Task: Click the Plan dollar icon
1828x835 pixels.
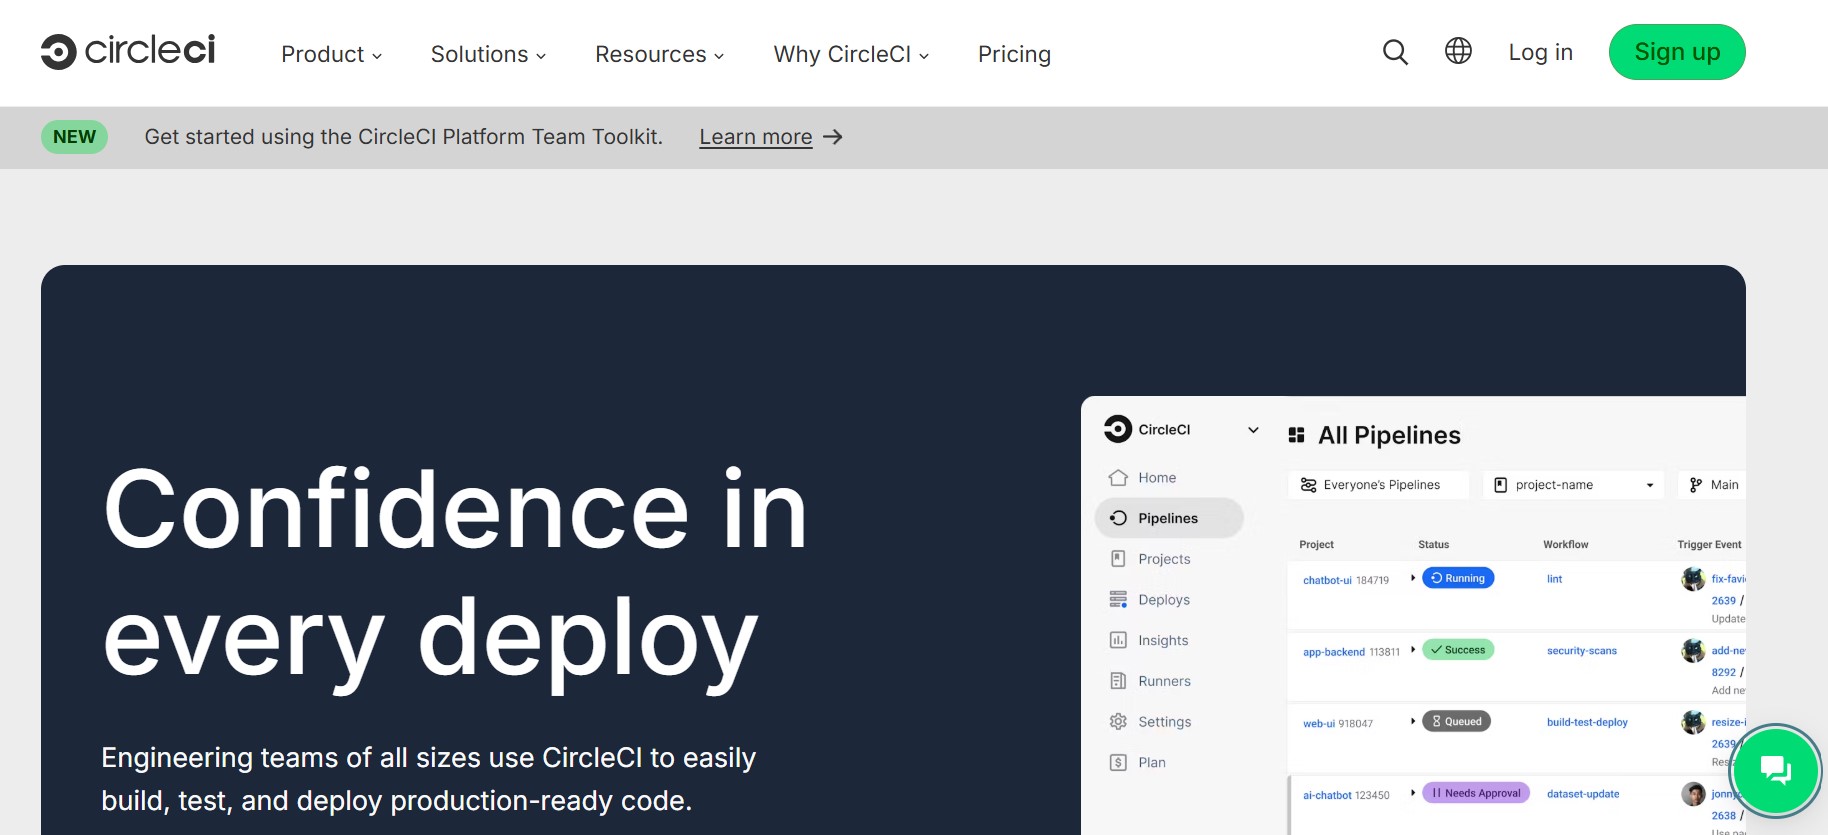Action: (x=1118, y=763)
